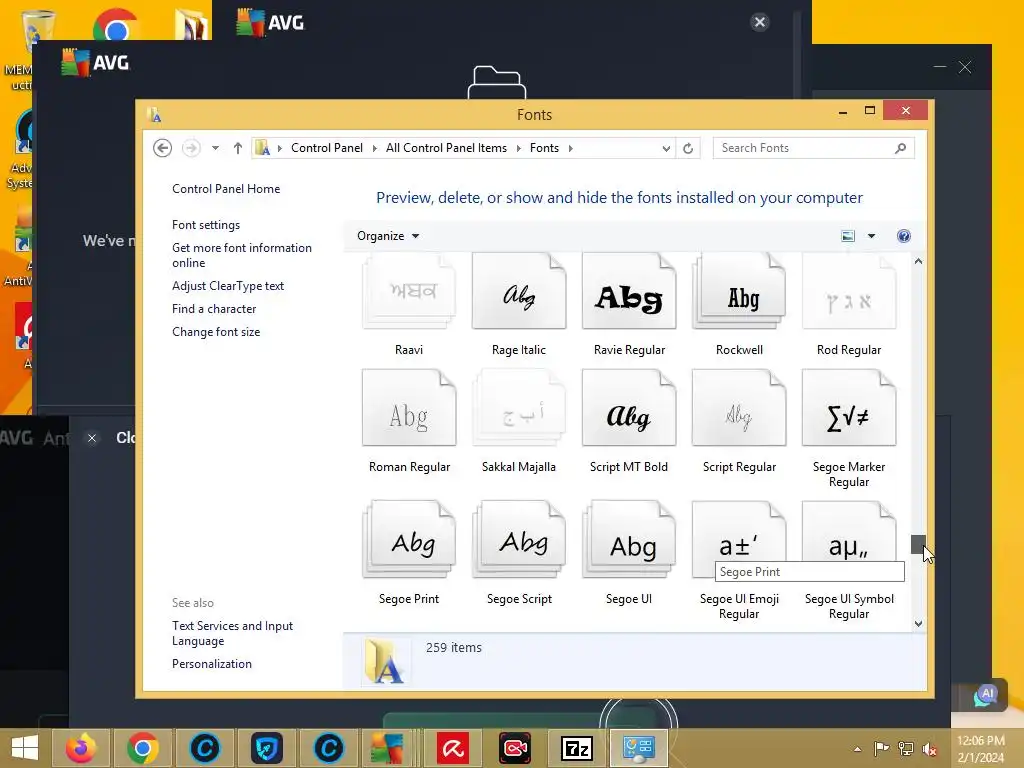Open the Segoe Script font family
1024x768 pixels.
tap(519, 540)
